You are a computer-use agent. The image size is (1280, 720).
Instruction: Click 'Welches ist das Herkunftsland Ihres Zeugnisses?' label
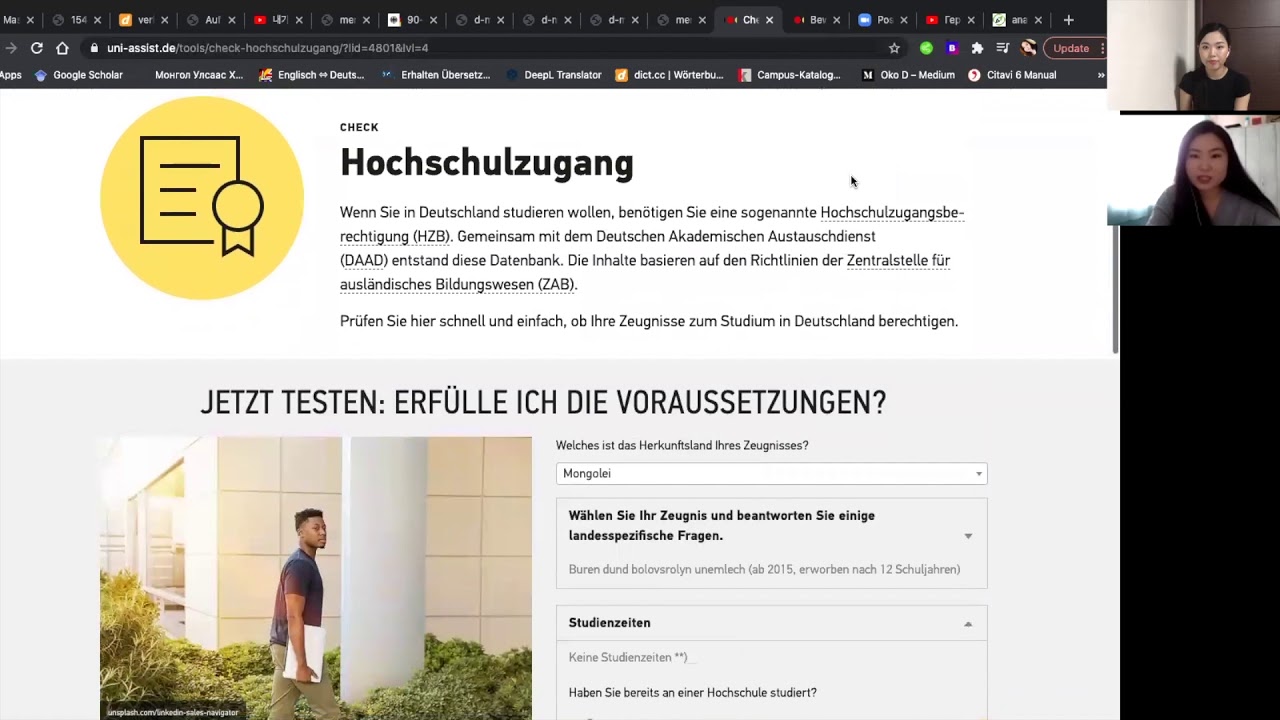click(682, 445)
